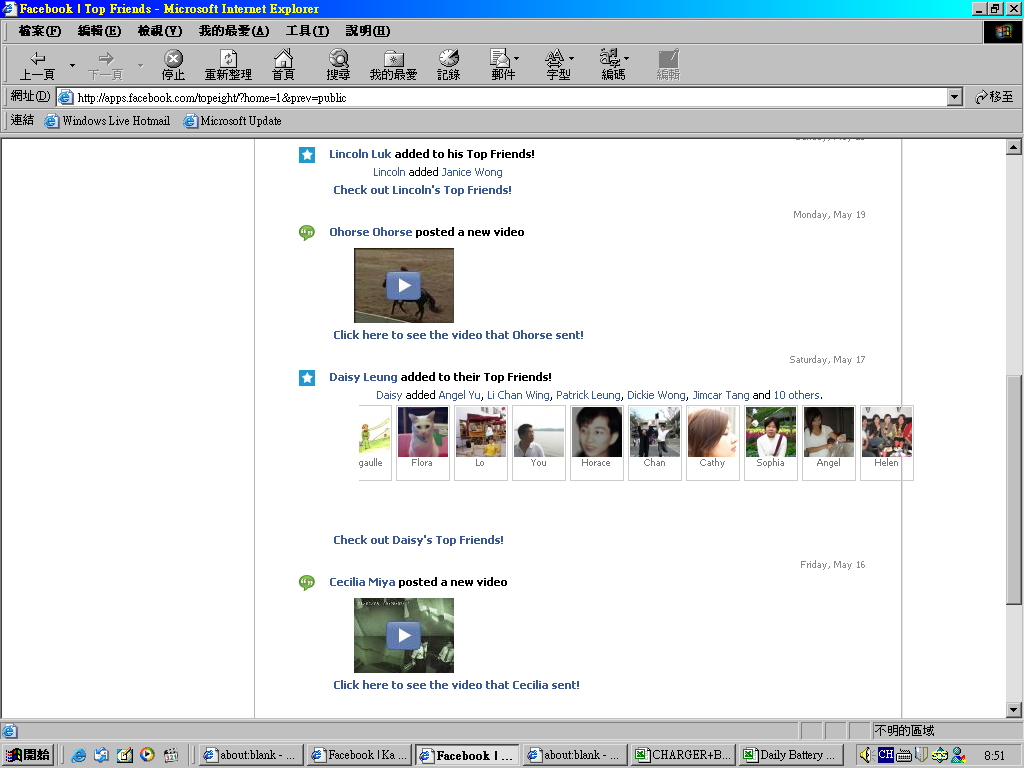Click the Font size (字型) toolbar icon
This screenshot has height=768, width=1024.
click(x=558, y=65)
